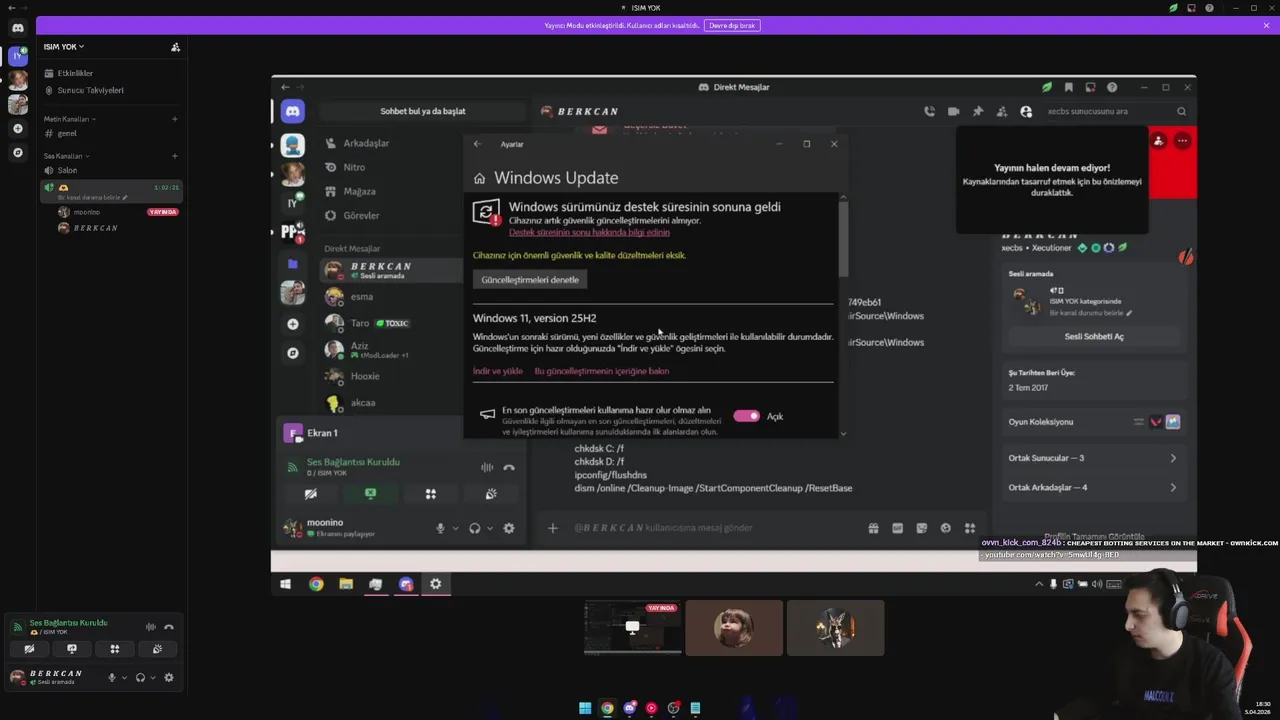This screenshot has width=1280, height=720.
Task: Start voice call icon in streamed BERKCAN chat
Action: point(929,111)
